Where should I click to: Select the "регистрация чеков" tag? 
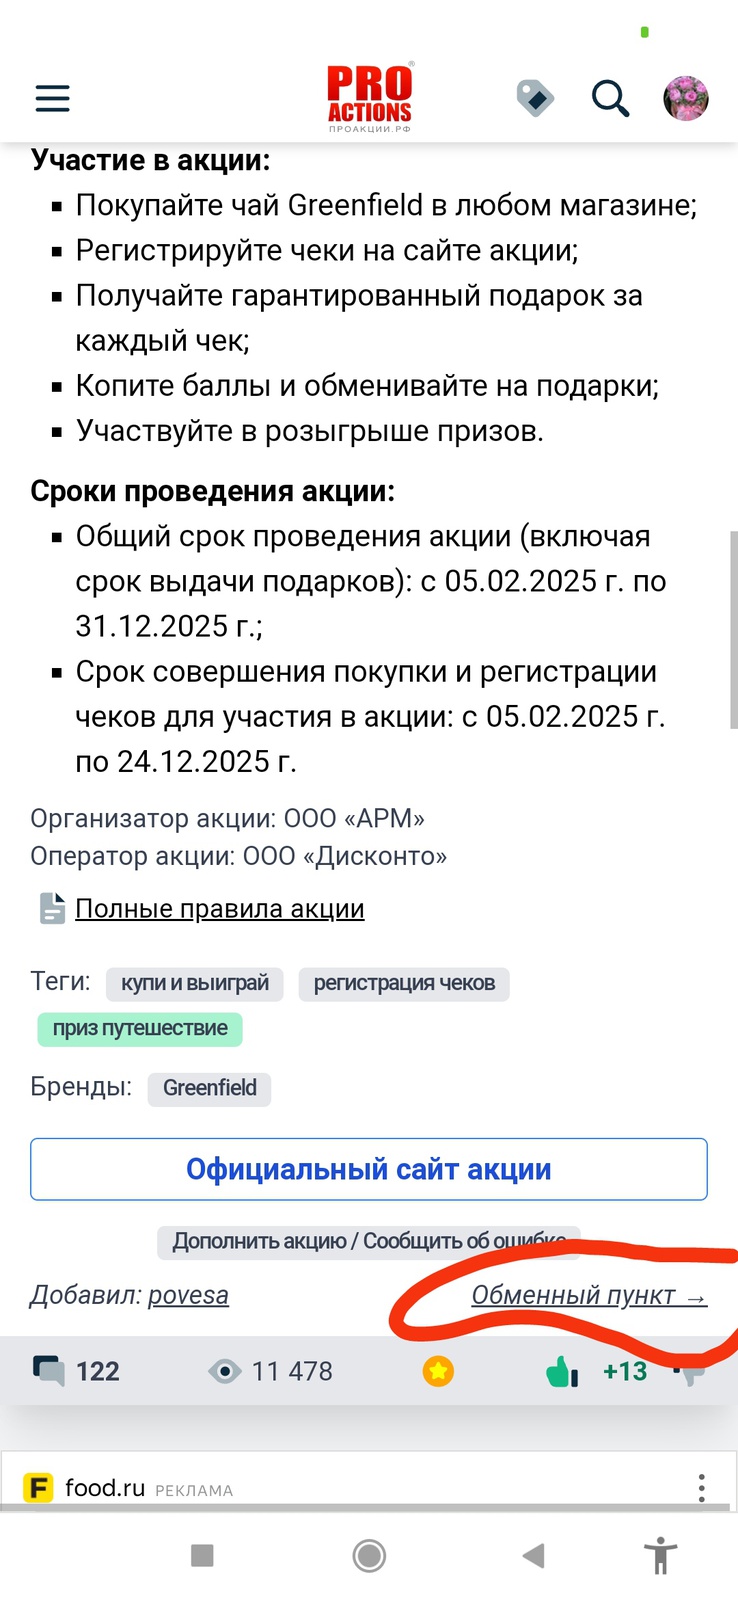[404, 983]
